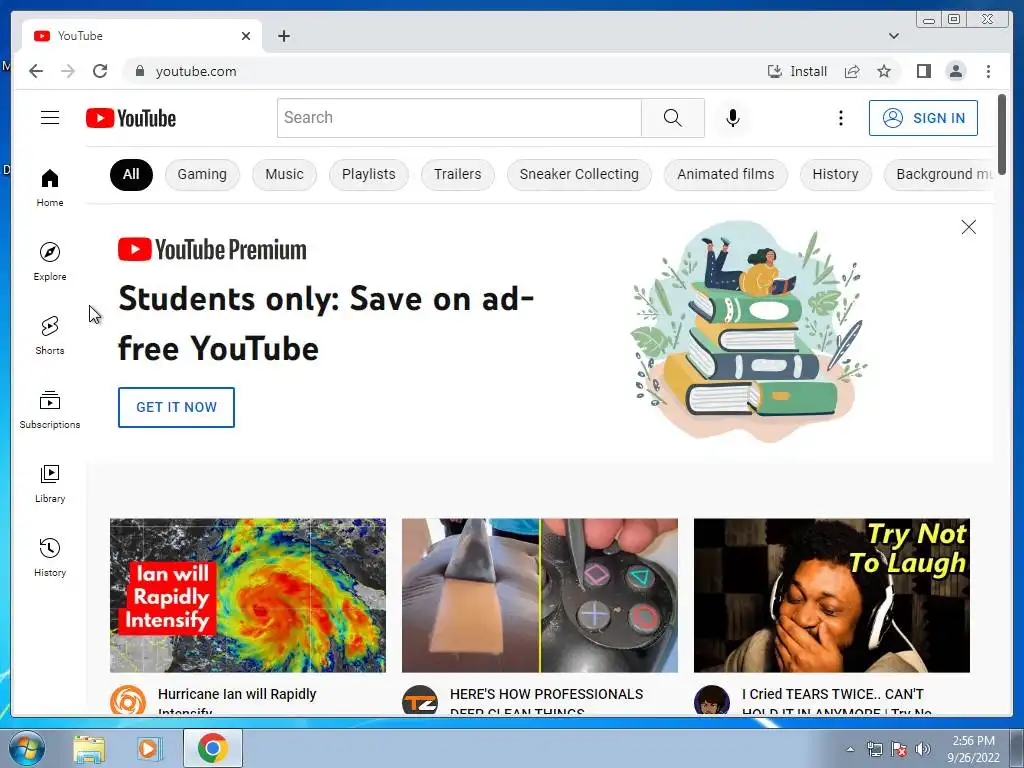Image resolution: width=1024 pixels, height=768 pixels.
Task: Select the Playlists filter chip
Action: pyautogui.click(x=368, y=174)
